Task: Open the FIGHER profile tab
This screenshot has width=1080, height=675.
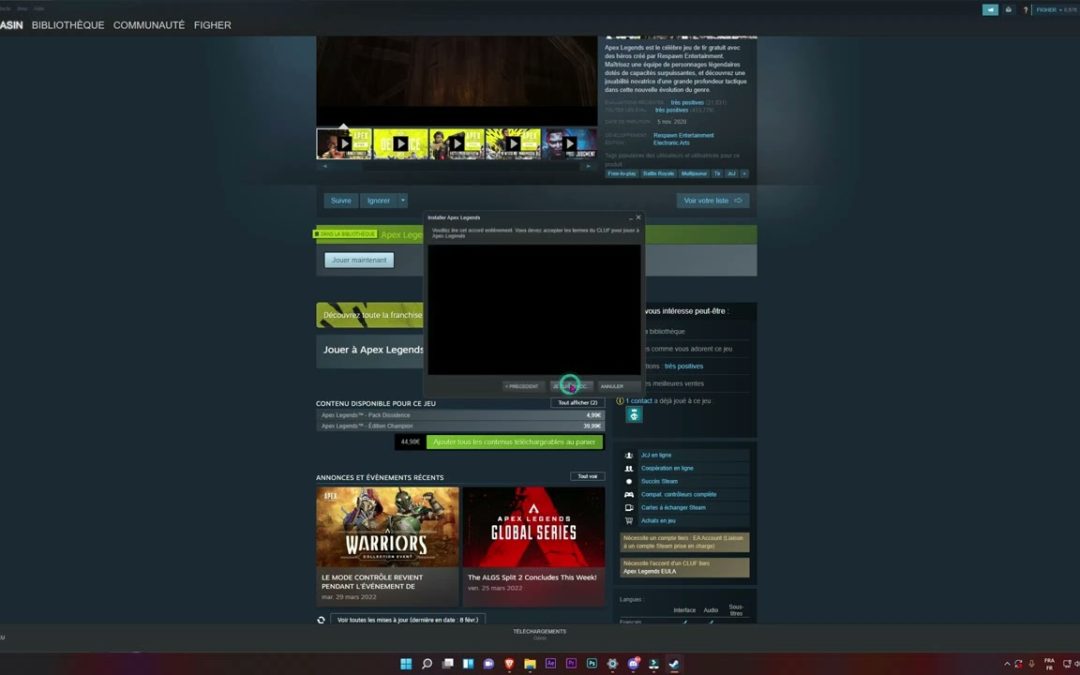Action: pos(212,25)
